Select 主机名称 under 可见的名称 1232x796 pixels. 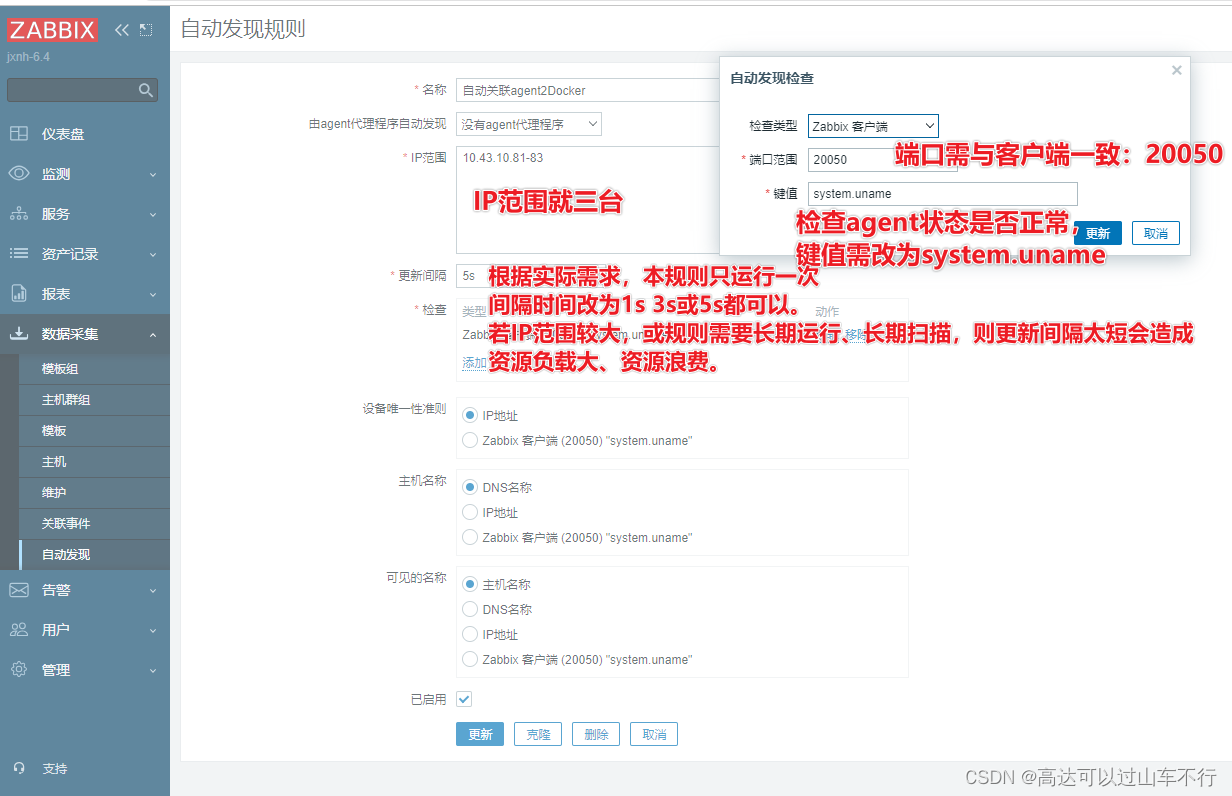pos(470,584)
